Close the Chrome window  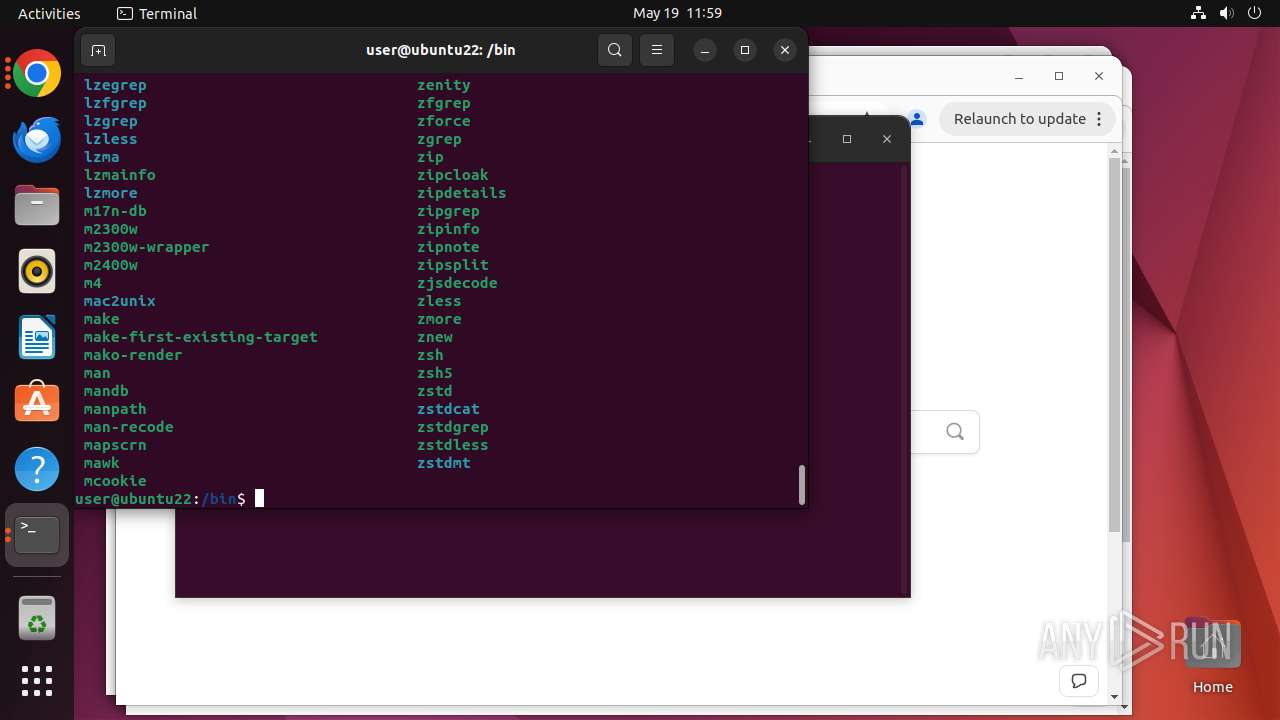click(1099, 77)
